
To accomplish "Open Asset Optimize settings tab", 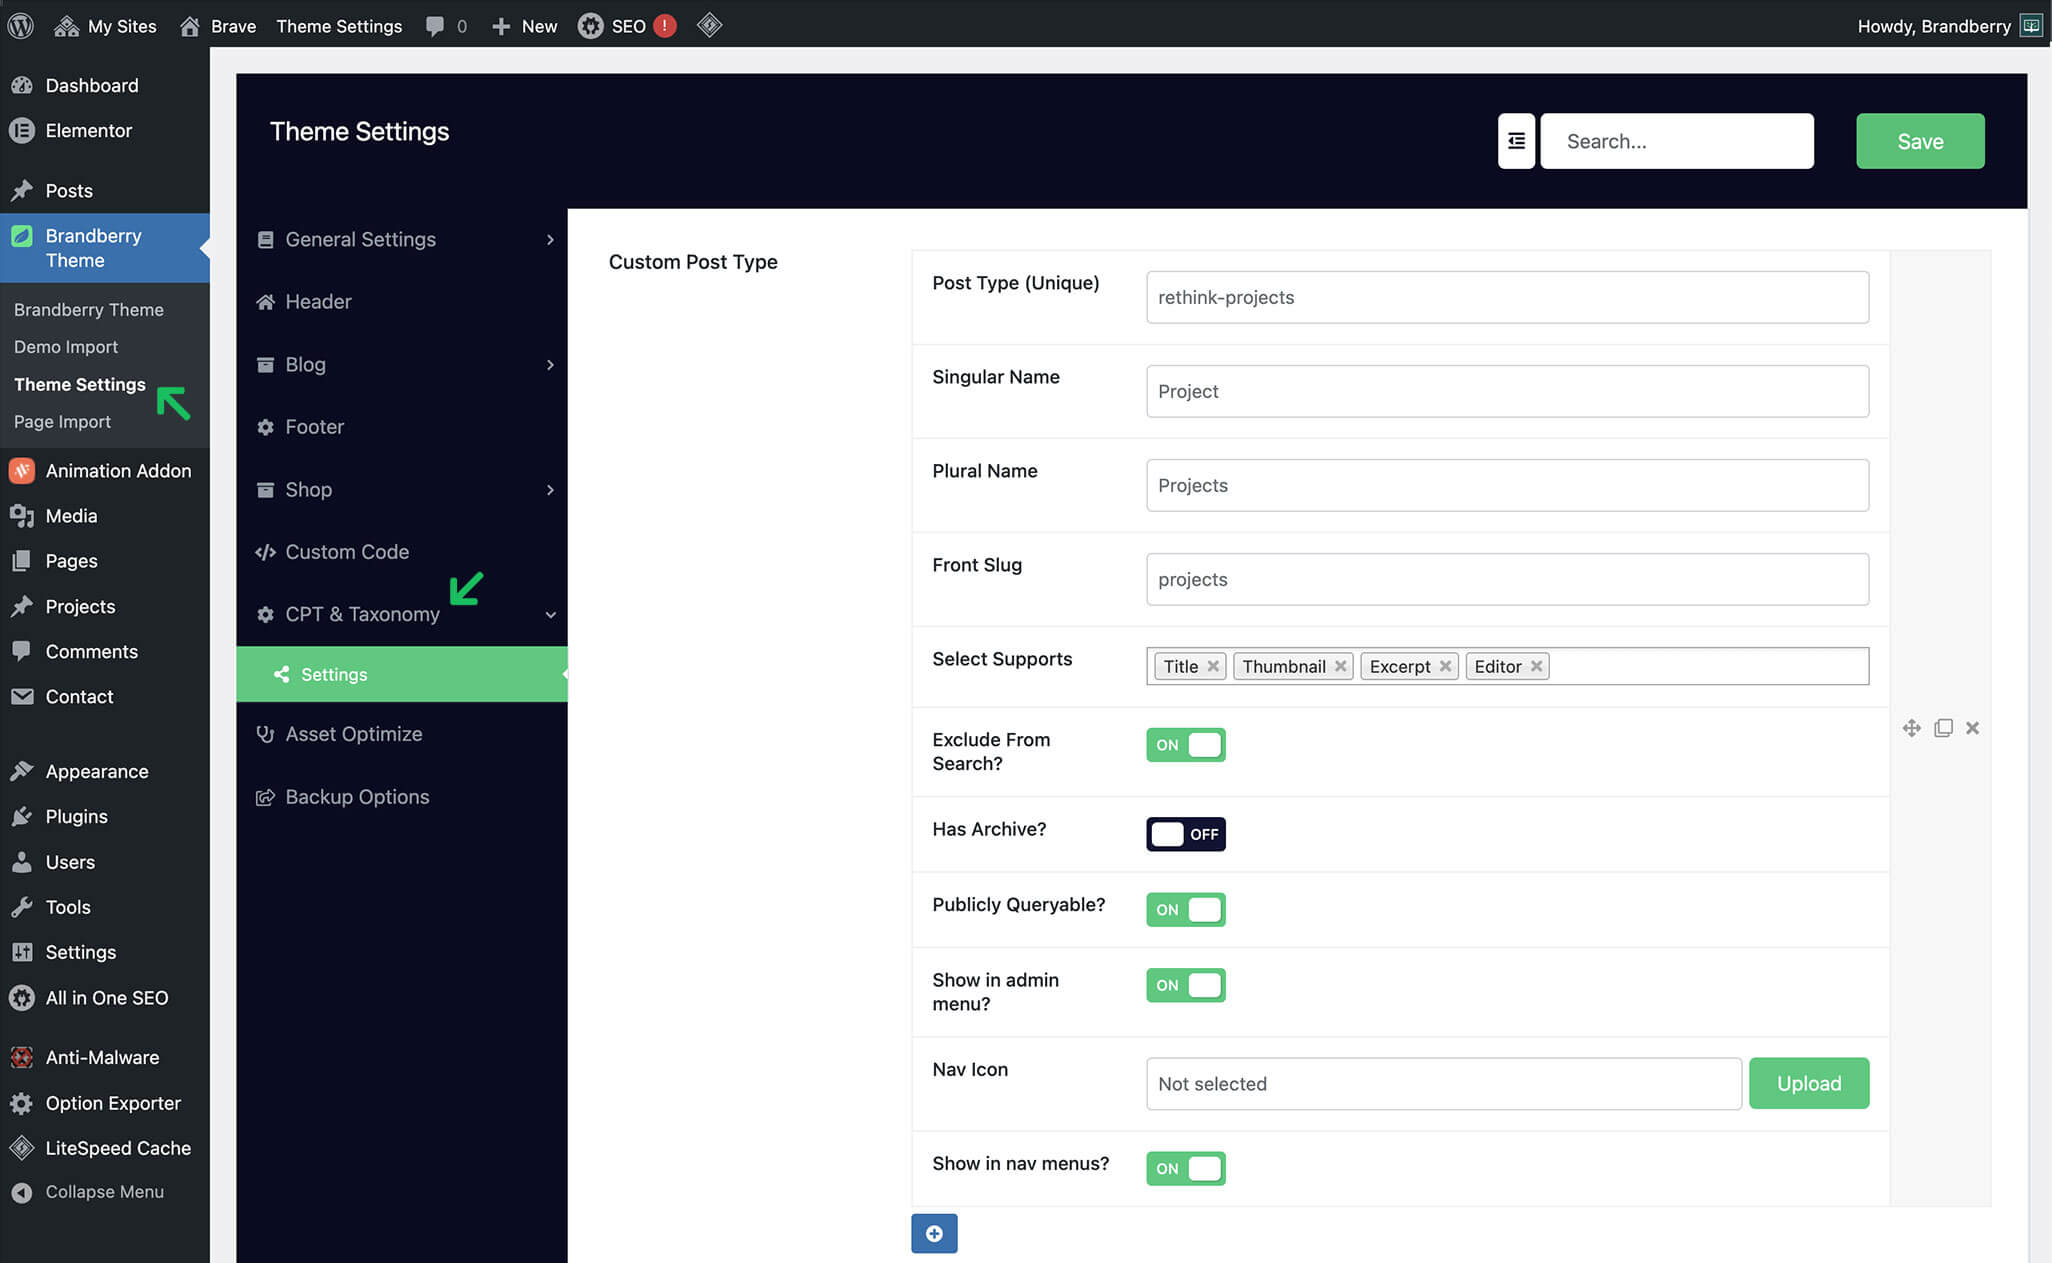I will click(354, 734).
